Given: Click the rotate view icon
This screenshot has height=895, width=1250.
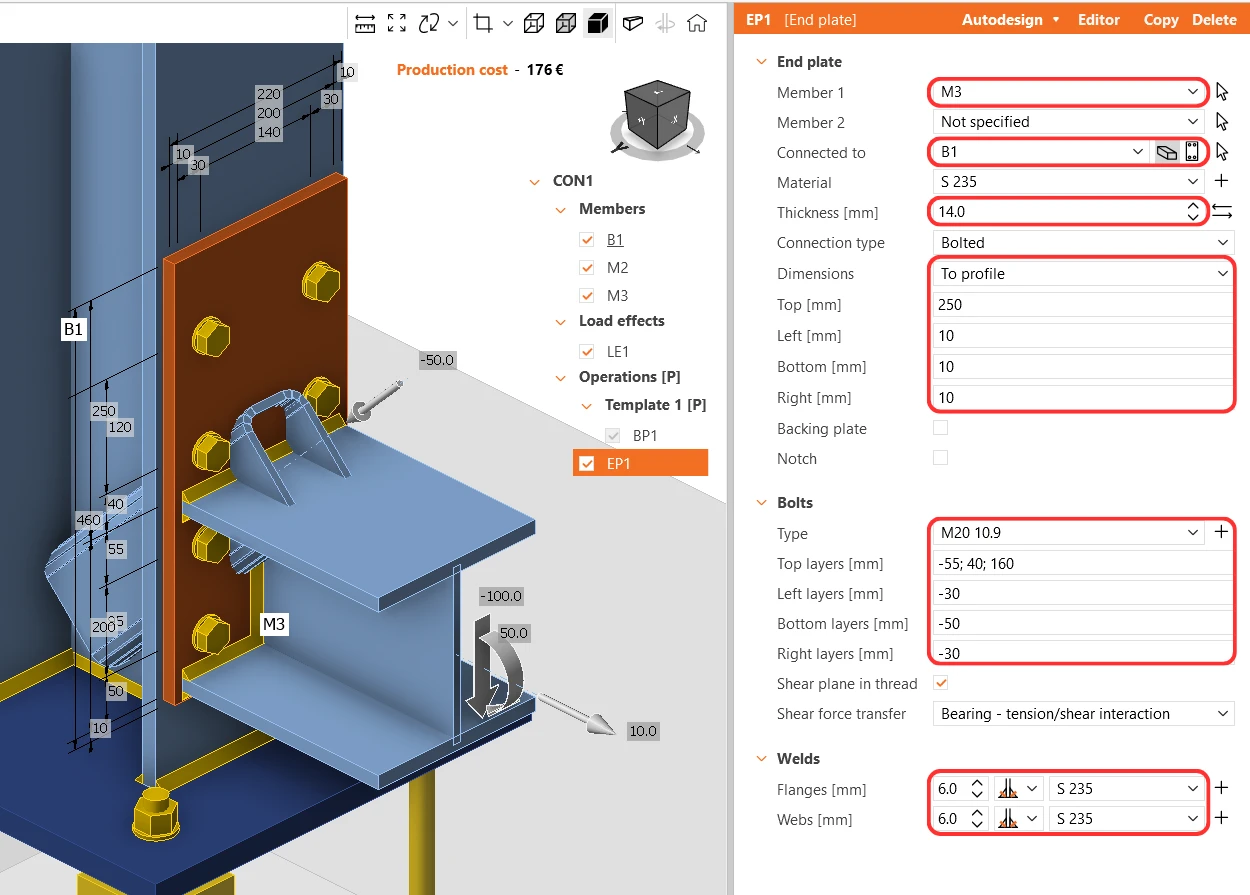Looking at the screenshot, I should 429,23.
